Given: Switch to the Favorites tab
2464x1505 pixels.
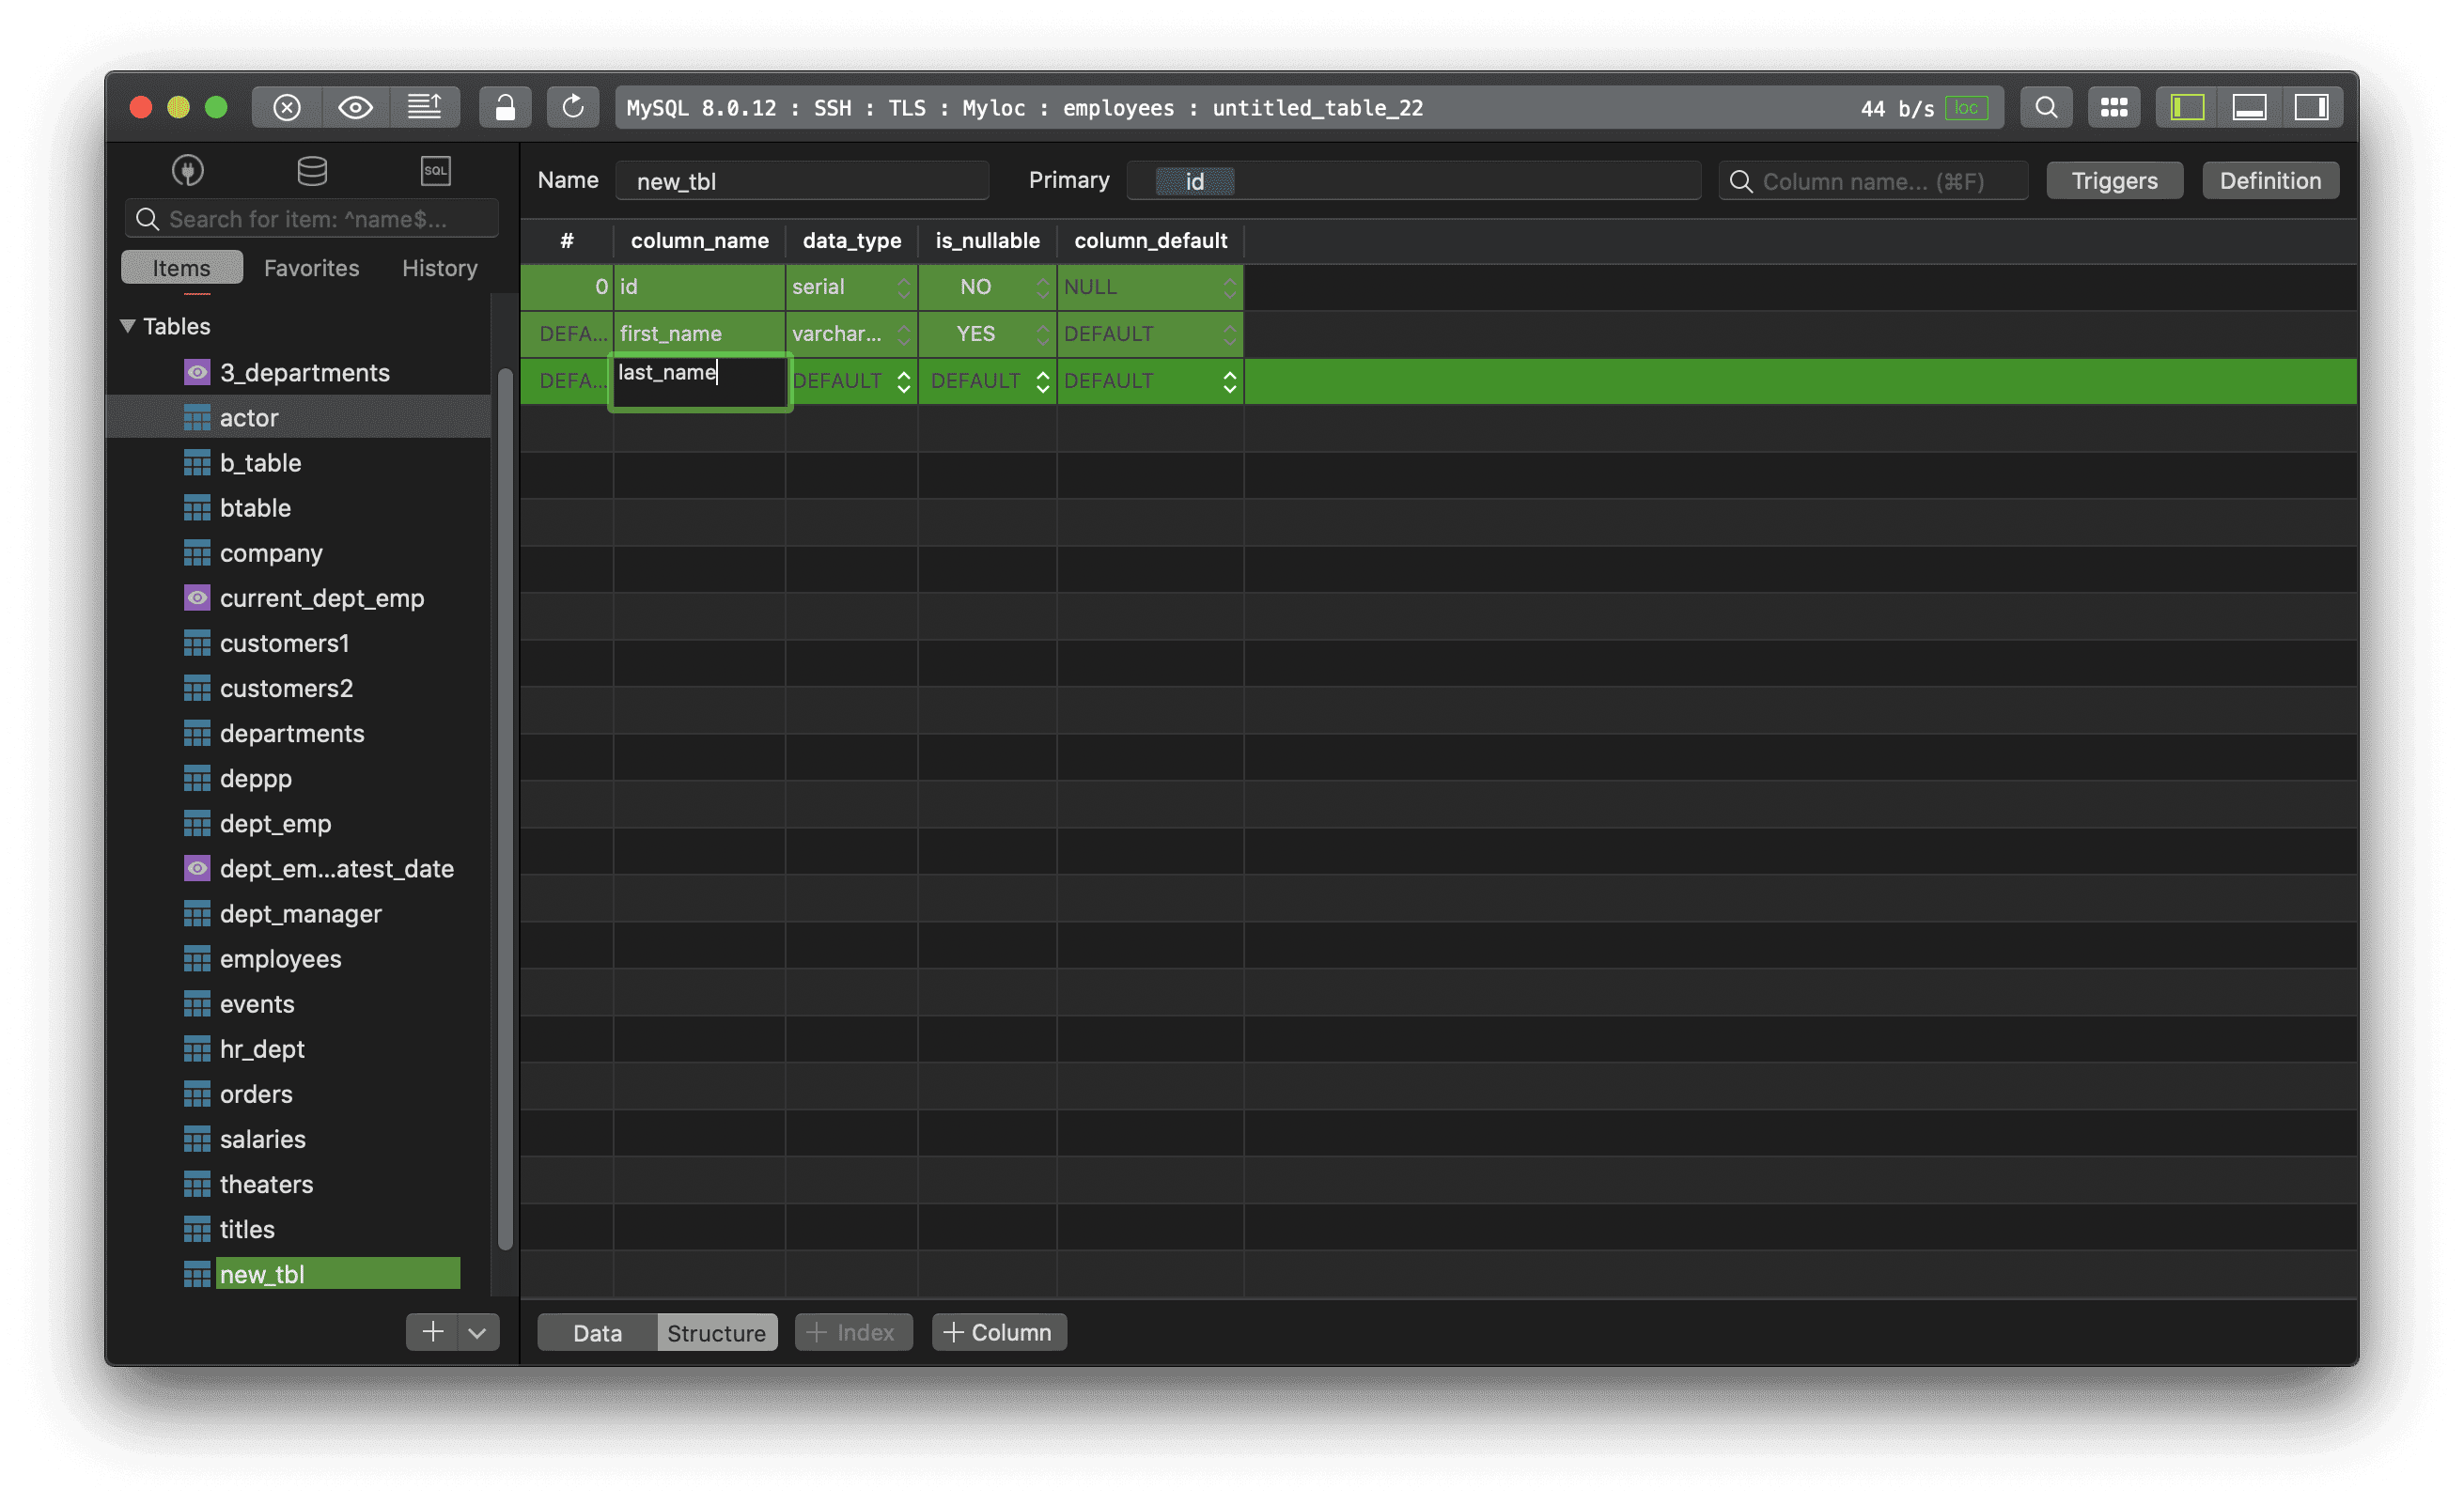Looking at the screenshot, I should pos(311,268).
